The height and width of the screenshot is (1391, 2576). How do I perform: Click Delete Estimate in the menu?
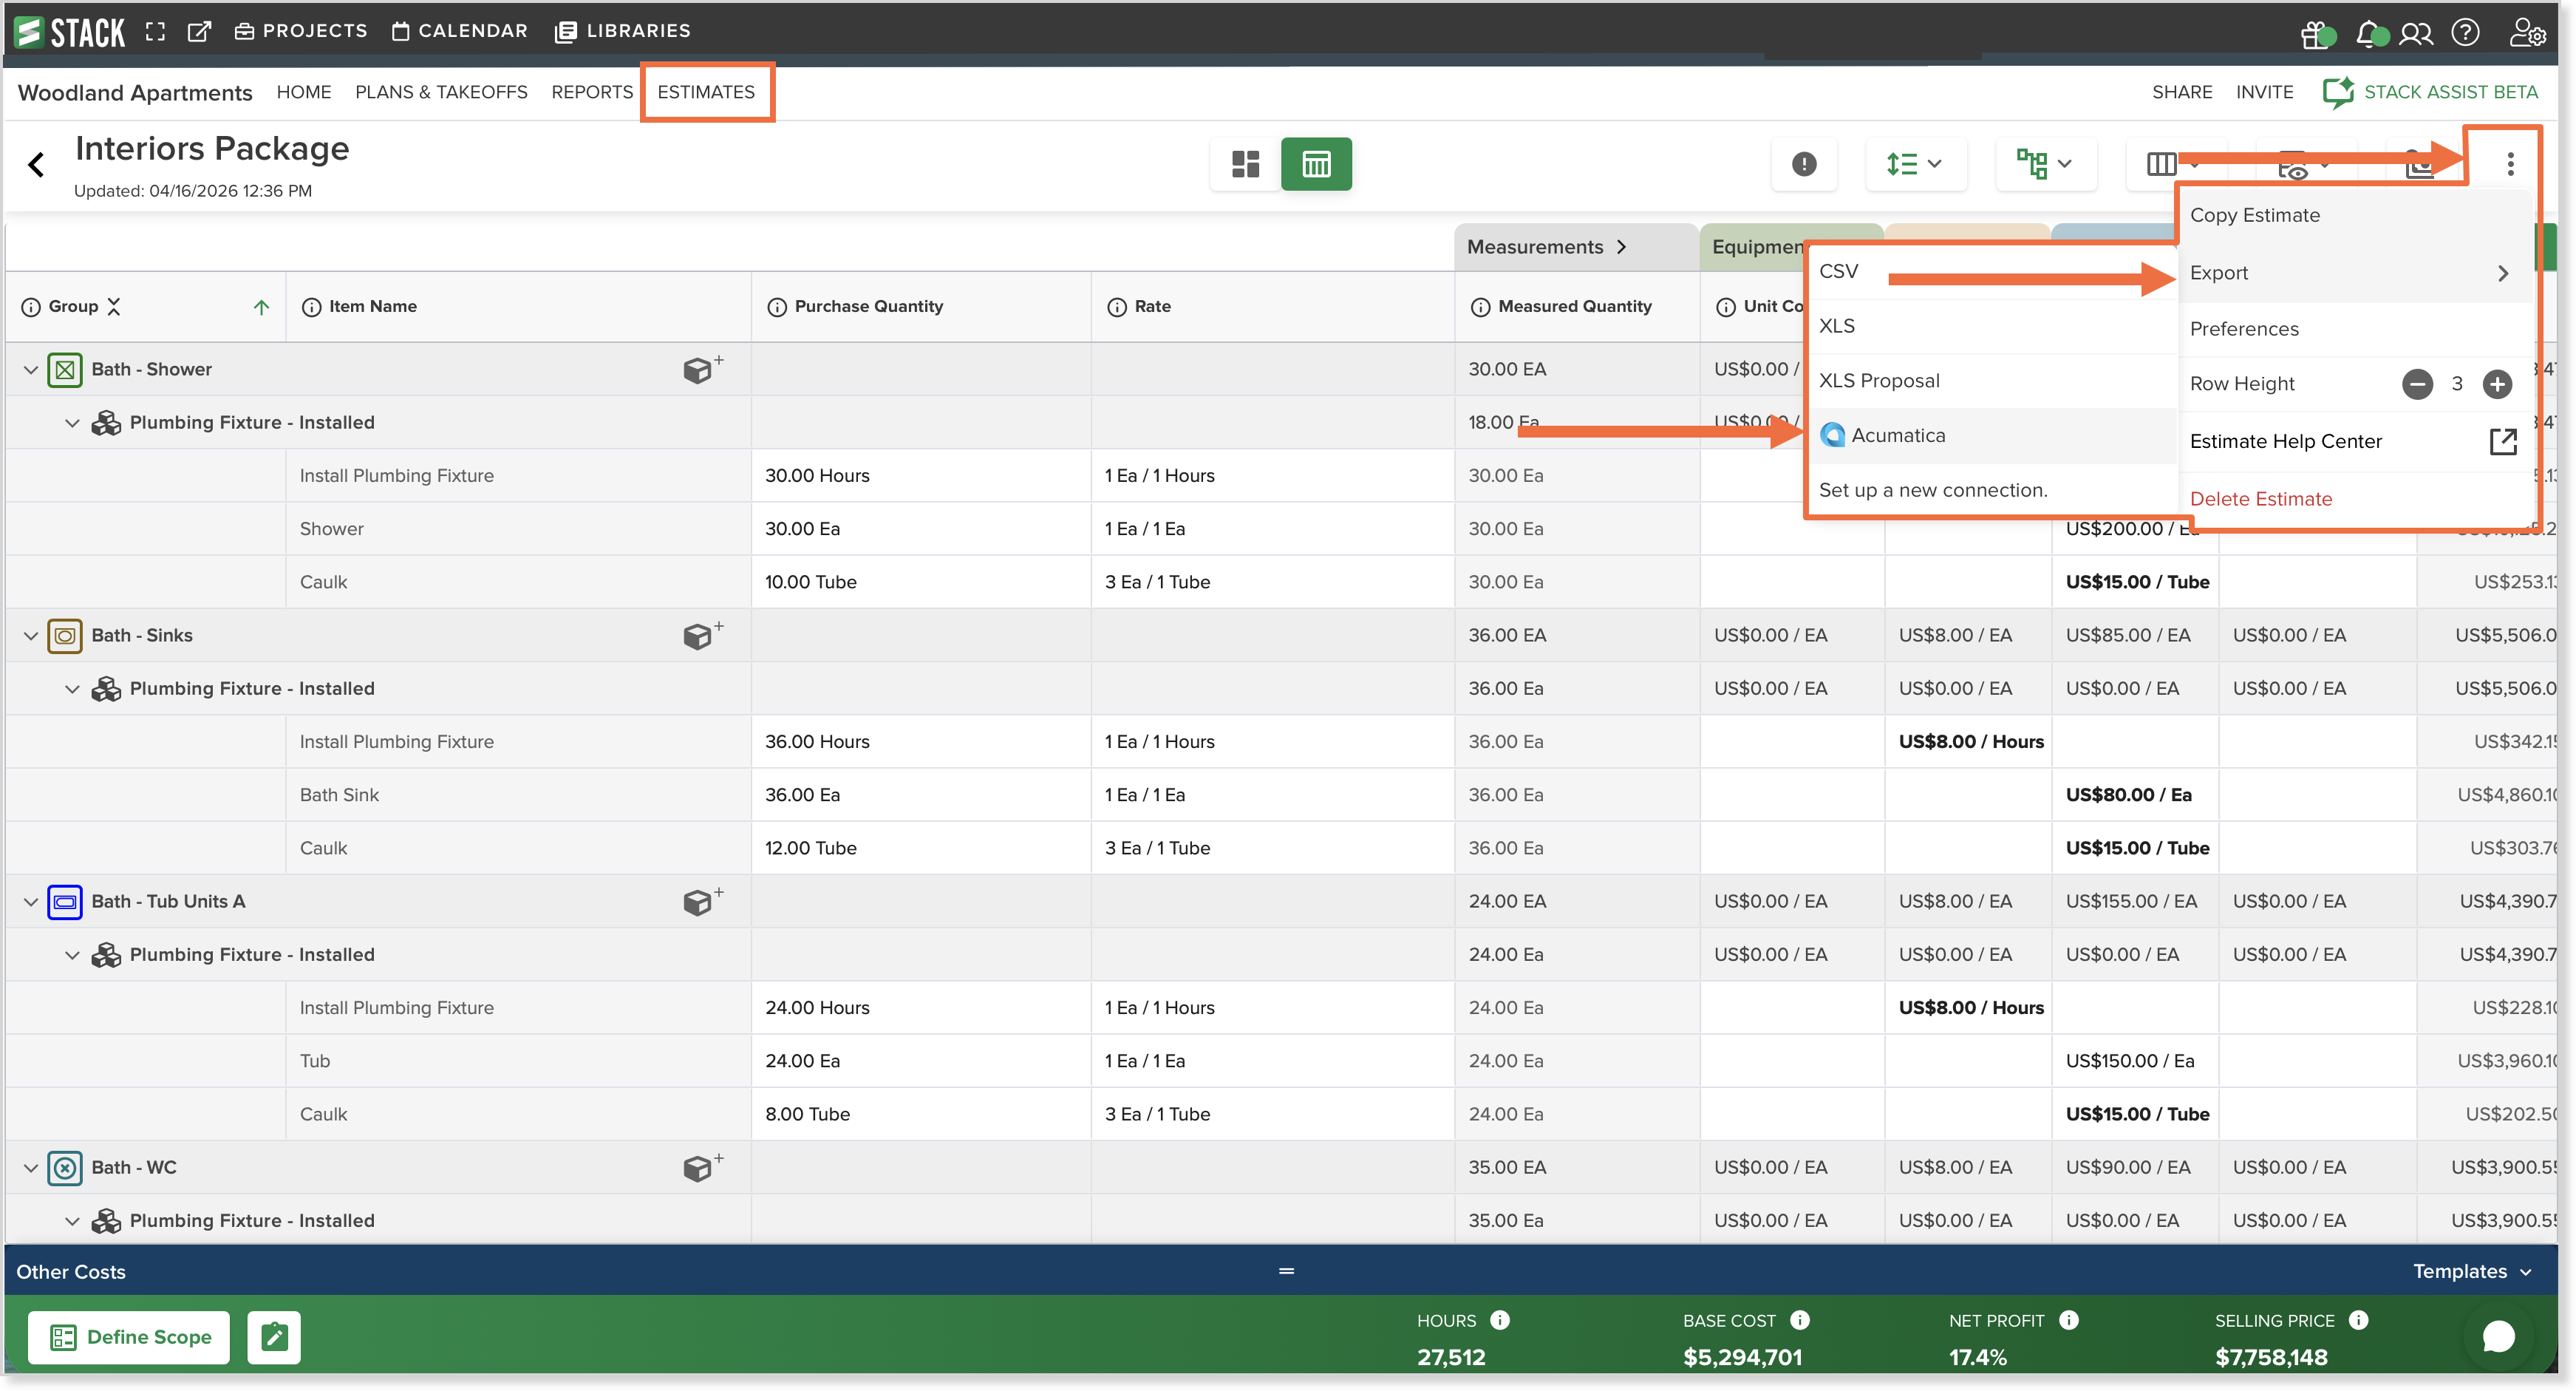[x=2260, y=499]
